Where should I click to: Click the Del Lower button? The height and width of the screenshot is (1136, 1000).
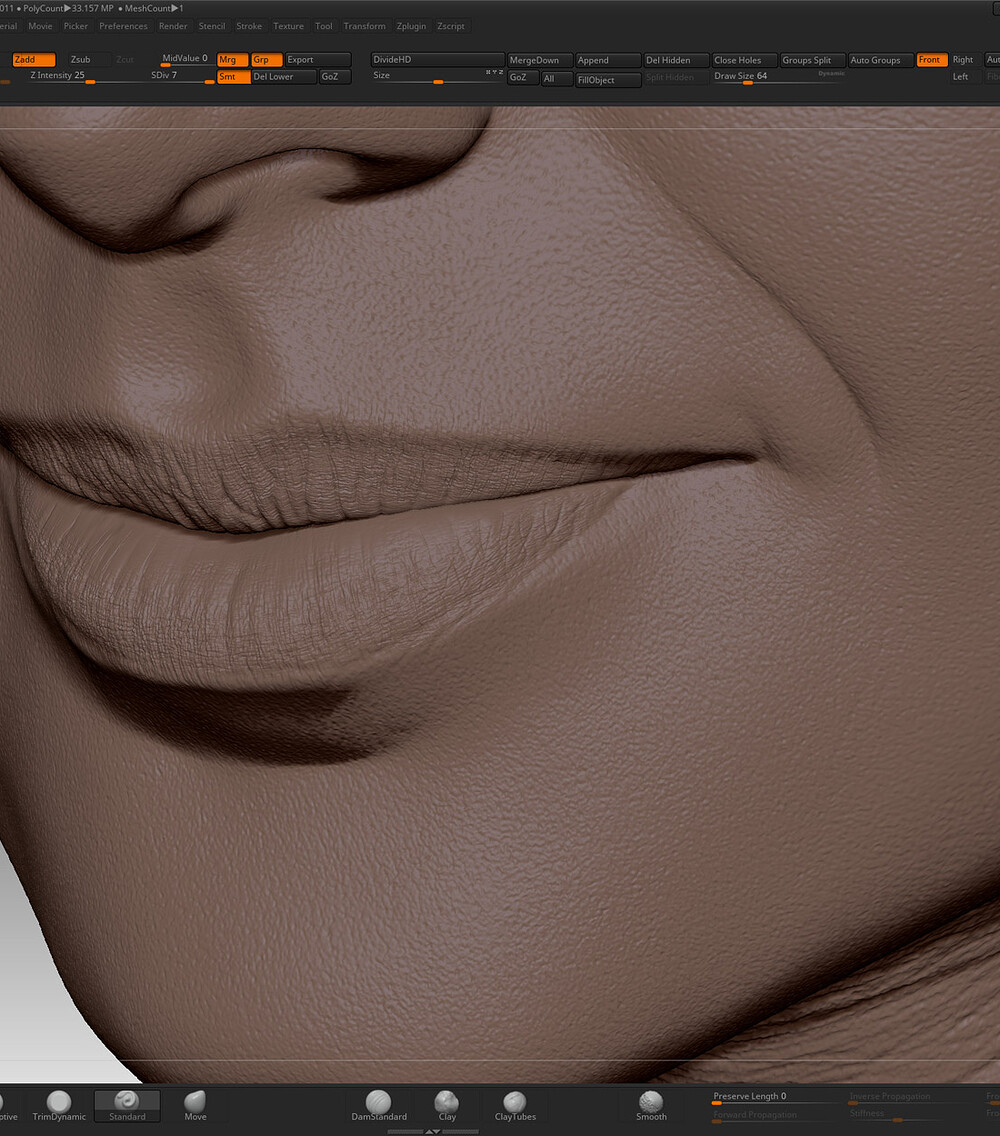[x=283, y=77]
